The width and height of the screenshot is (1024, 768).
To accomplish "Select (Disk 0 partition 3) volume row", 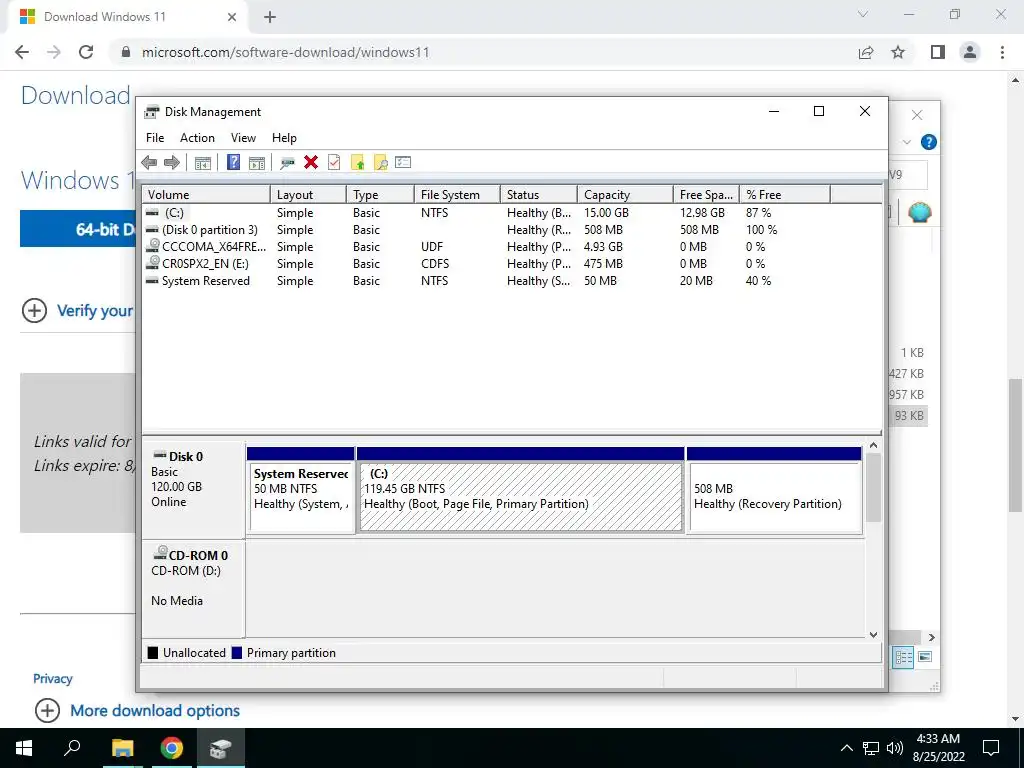I will (512, 230).
